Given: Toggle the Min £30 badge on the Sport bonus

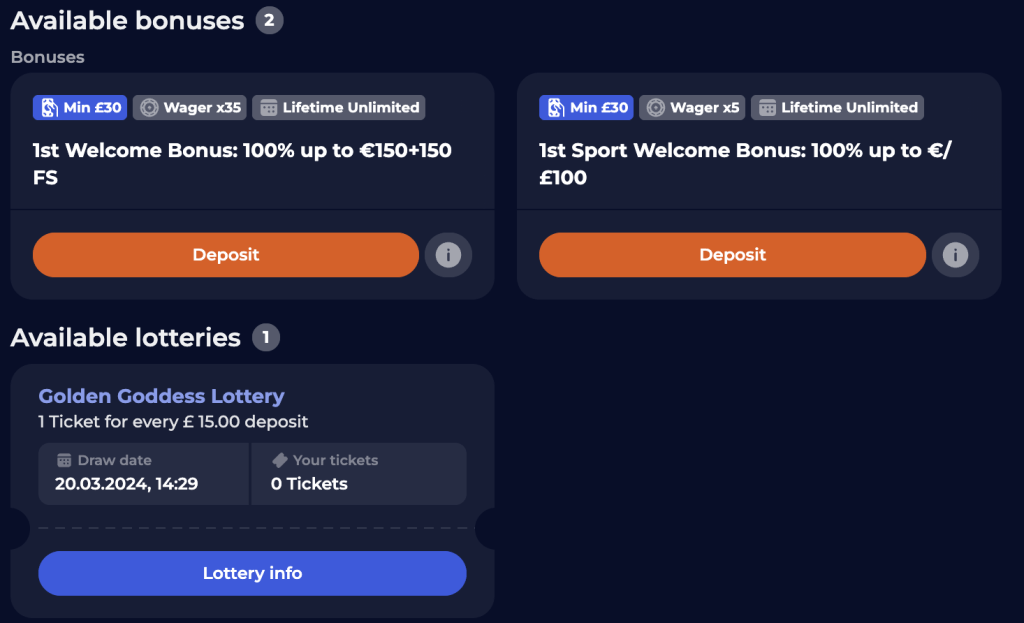Looking at the screenshot, I should [x=586, y=107].
